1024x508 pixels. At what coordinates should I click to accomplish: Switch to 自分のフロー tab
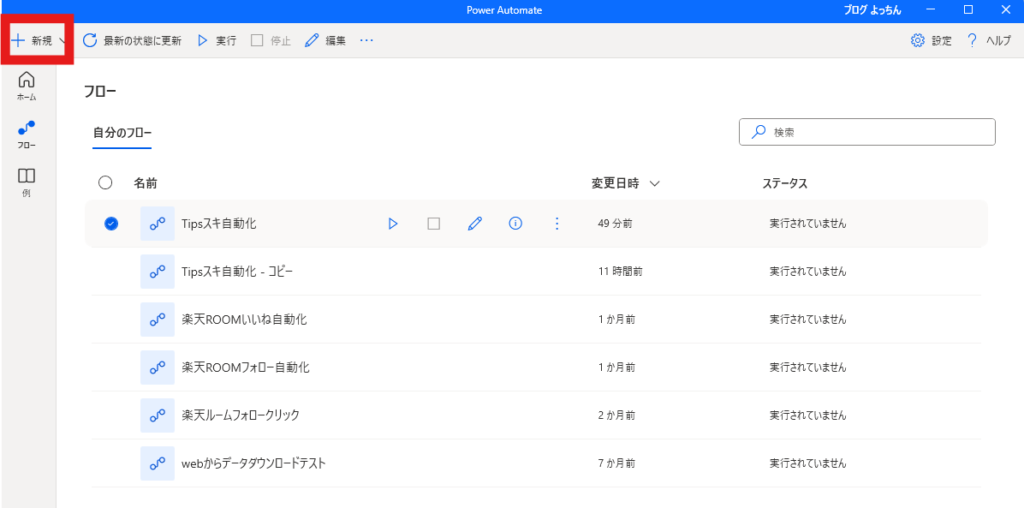(x=122, y=133)
